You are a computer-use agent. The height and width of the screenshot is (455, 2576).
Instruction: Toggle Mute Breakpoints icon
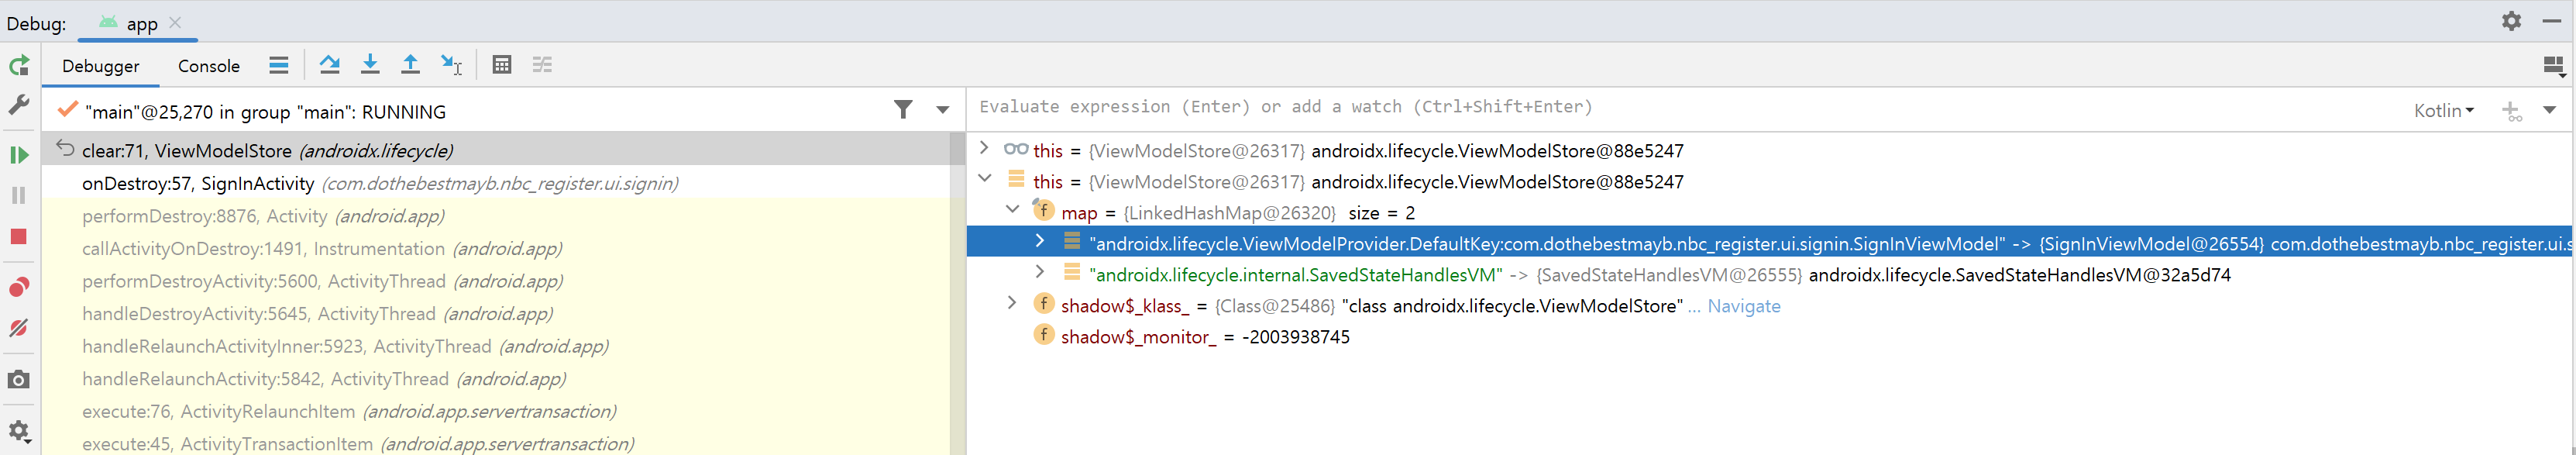[x=19, y=328]
